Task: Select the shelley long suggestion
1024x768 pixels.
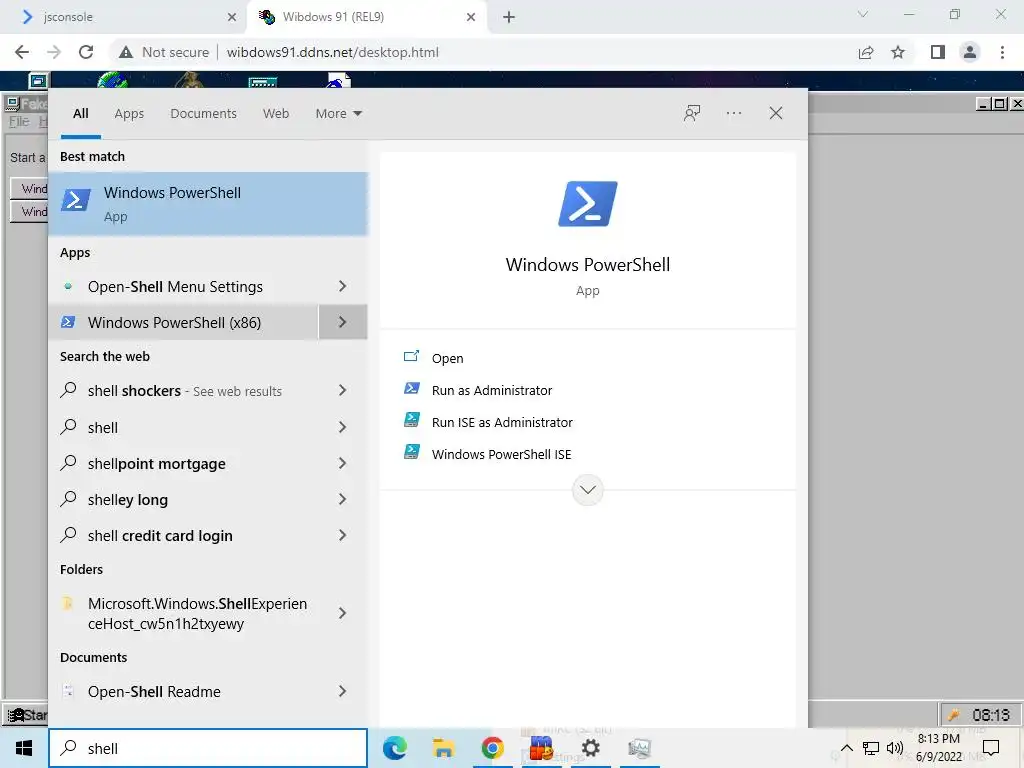Action: [184, 499]
